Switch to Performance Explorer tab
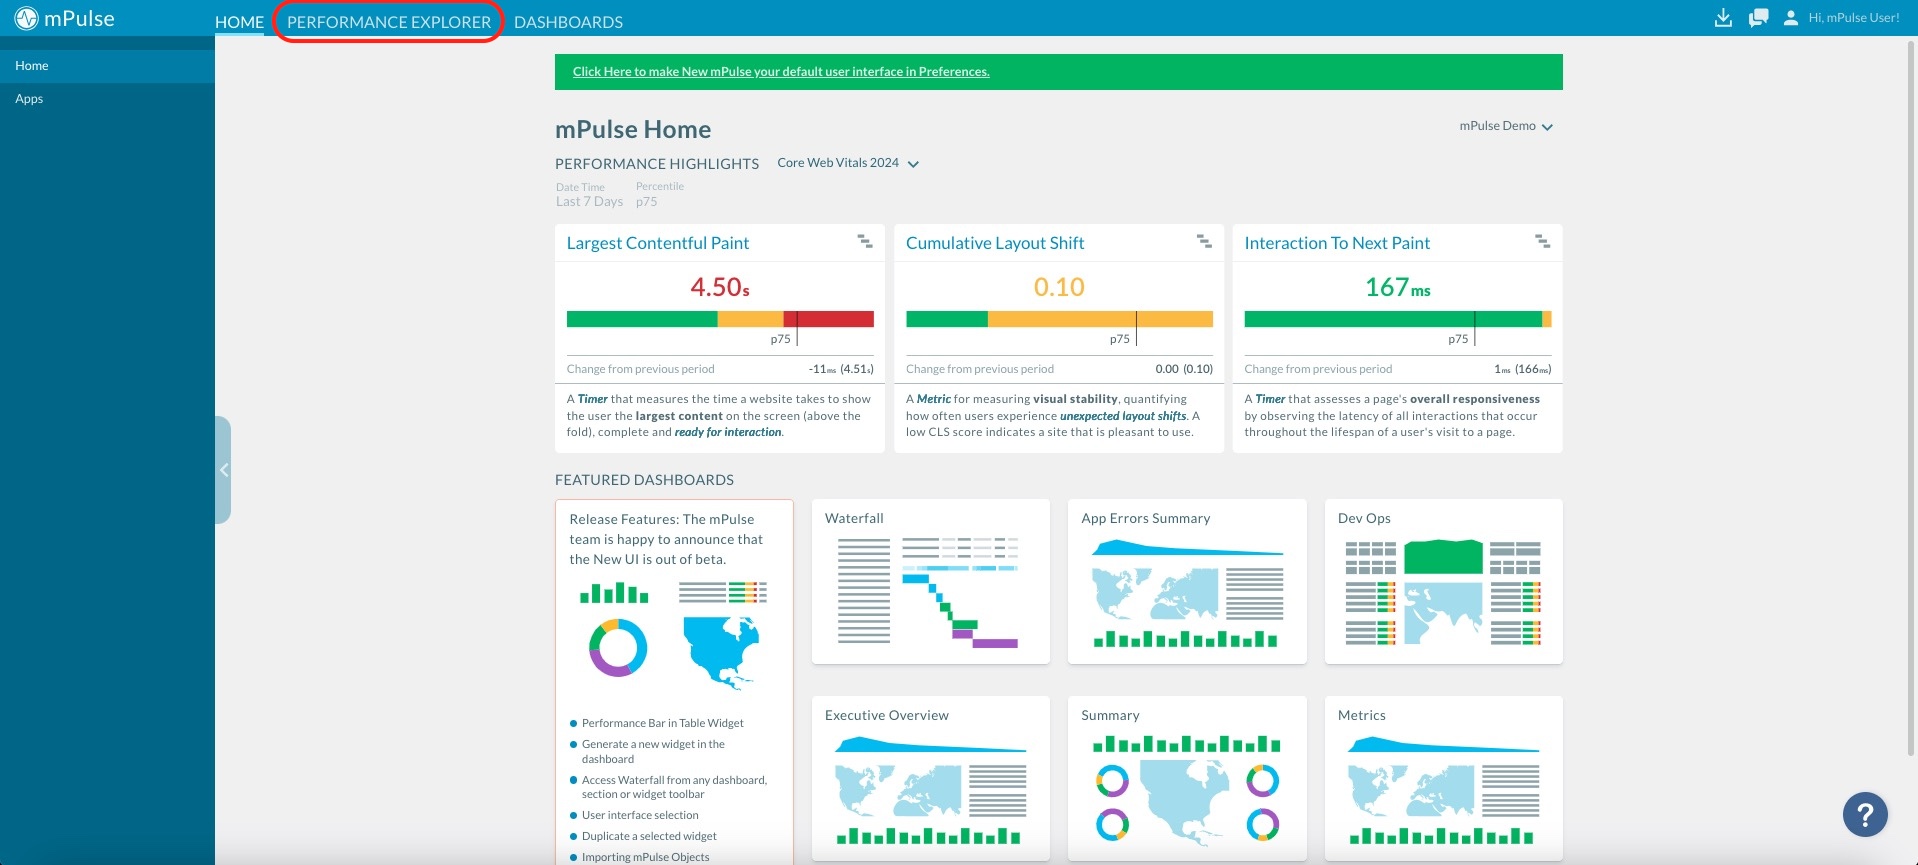This screenshot has width=1918, height=865. (x=388, y=22)
